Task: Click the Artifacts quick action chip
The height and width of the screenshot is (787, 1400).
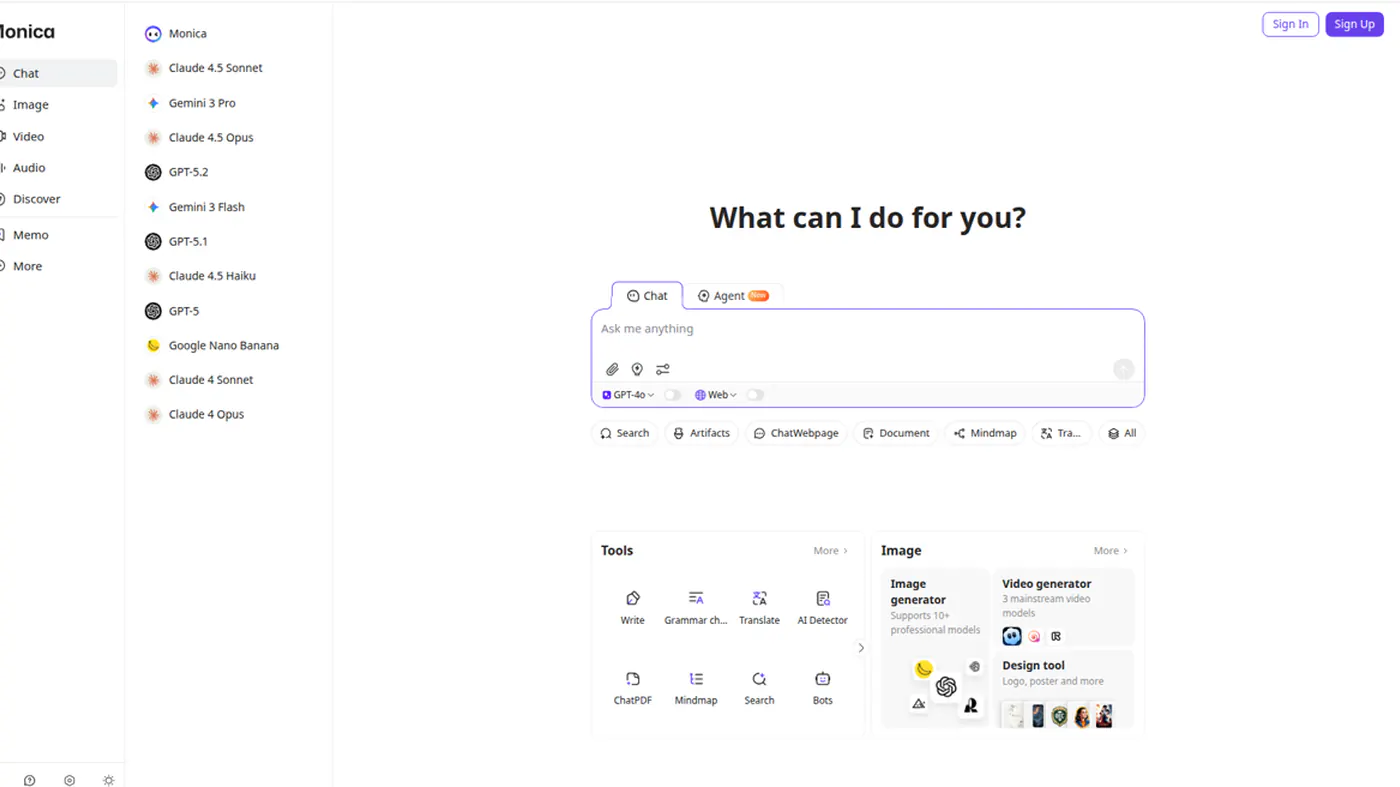Action: coord(701,433)
